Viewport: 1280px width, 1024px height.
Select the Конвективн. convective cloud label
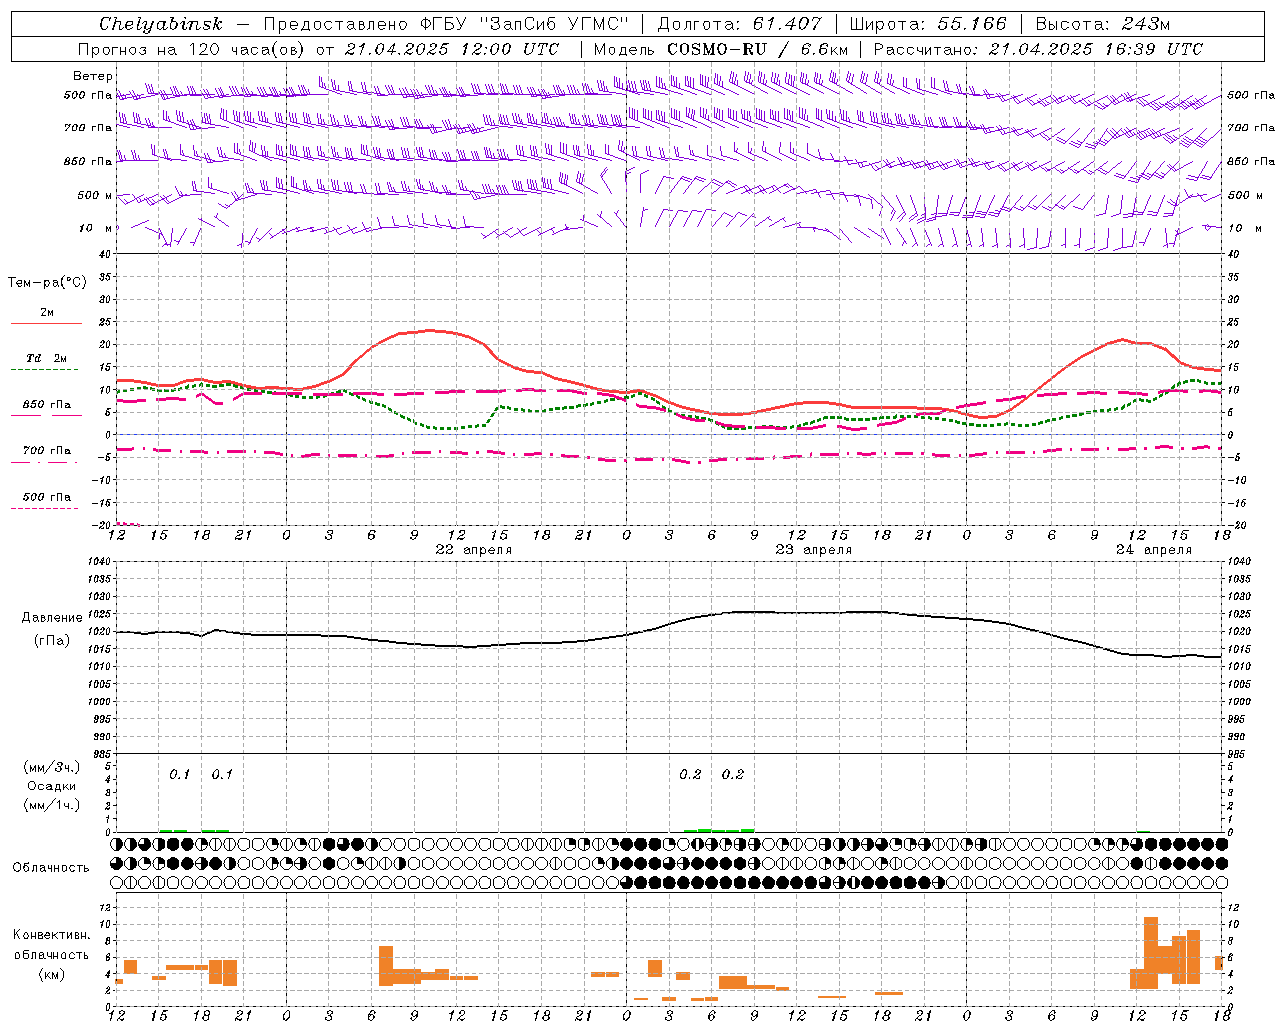coord(52,935)
